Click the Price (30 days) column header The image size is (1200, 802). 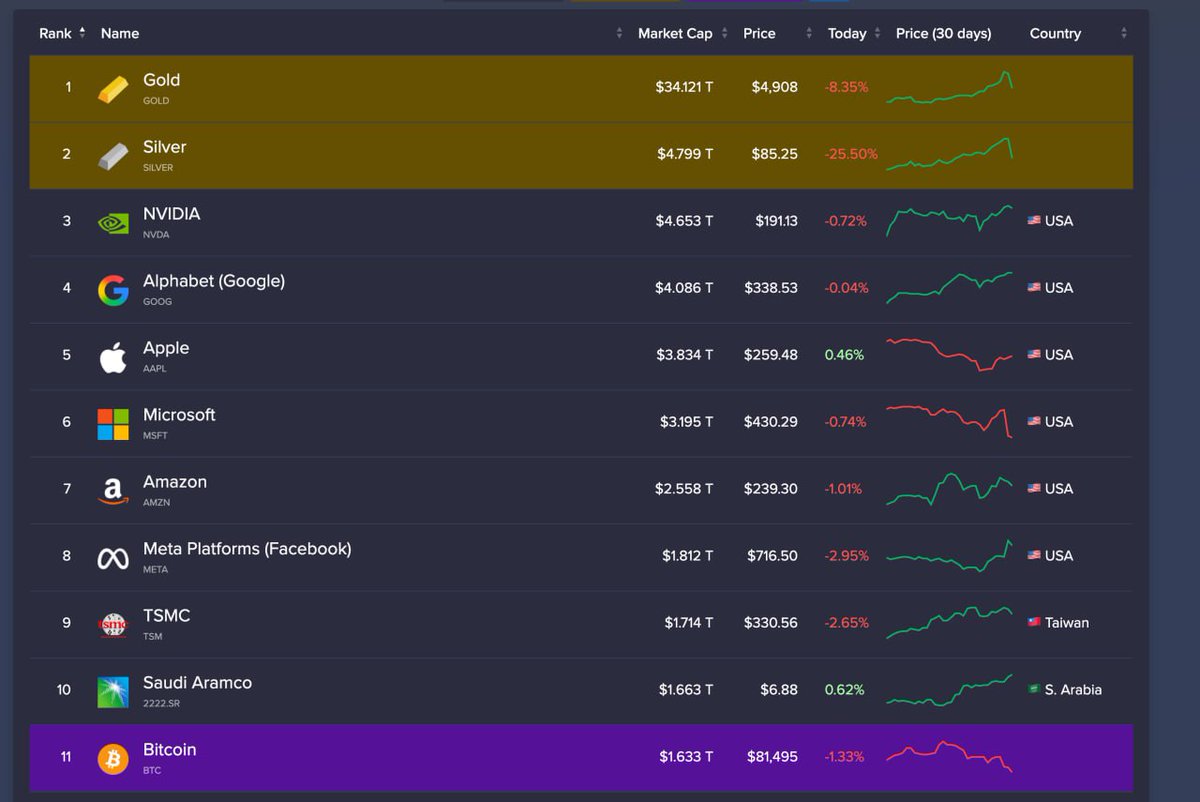pyautogui.click(x=943, y=34)
